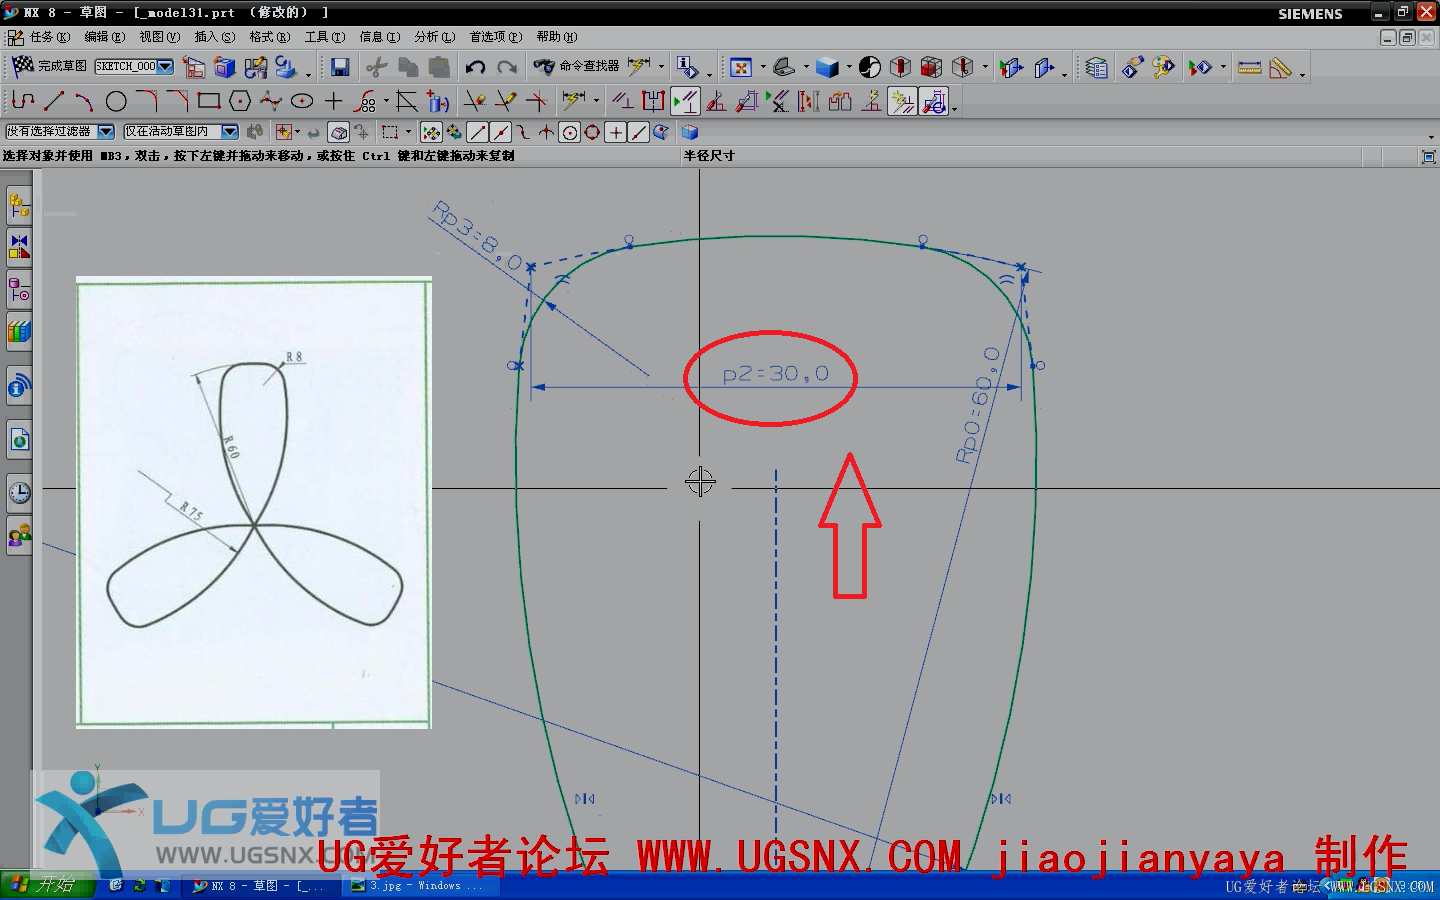
Task: Click the Constraints parallel-perpendicular icon
Action: [623, 101]
